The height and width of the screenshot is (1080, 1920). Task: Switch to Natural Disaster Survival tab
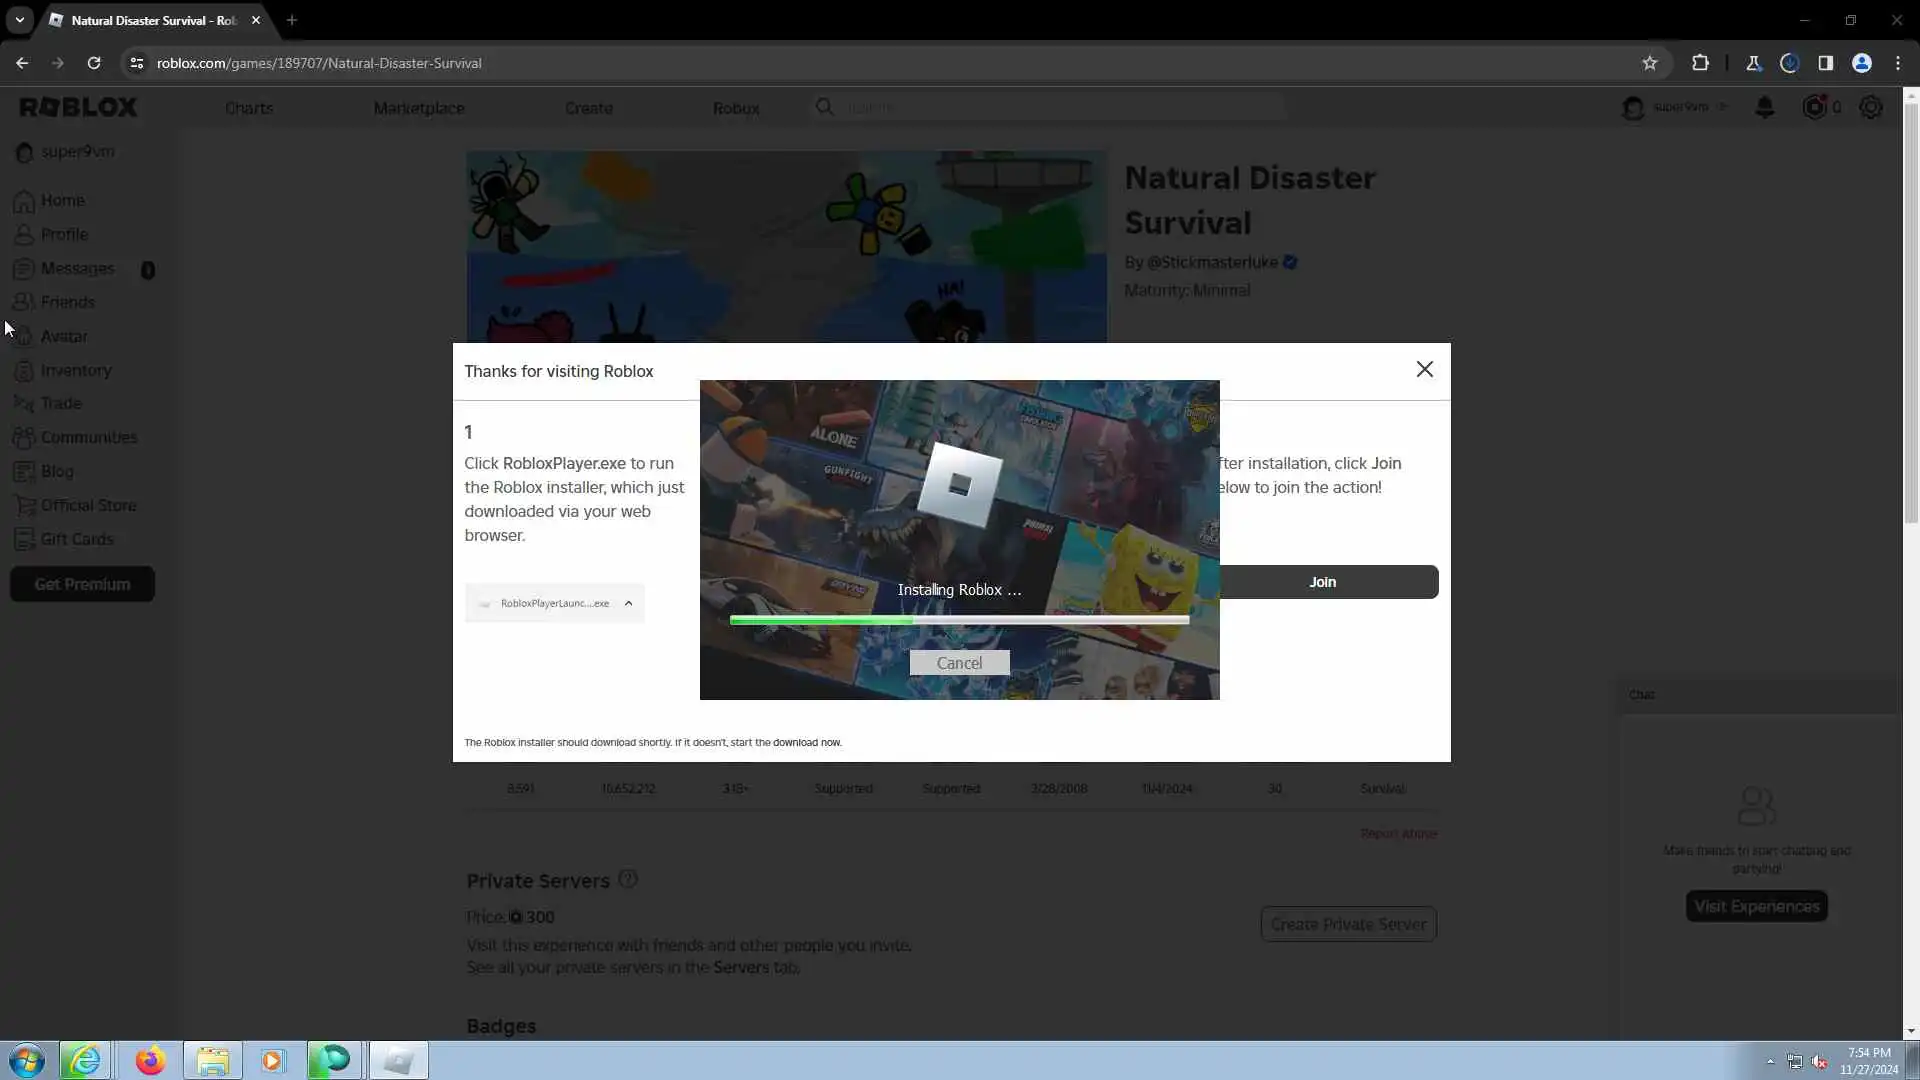(152, 20)
